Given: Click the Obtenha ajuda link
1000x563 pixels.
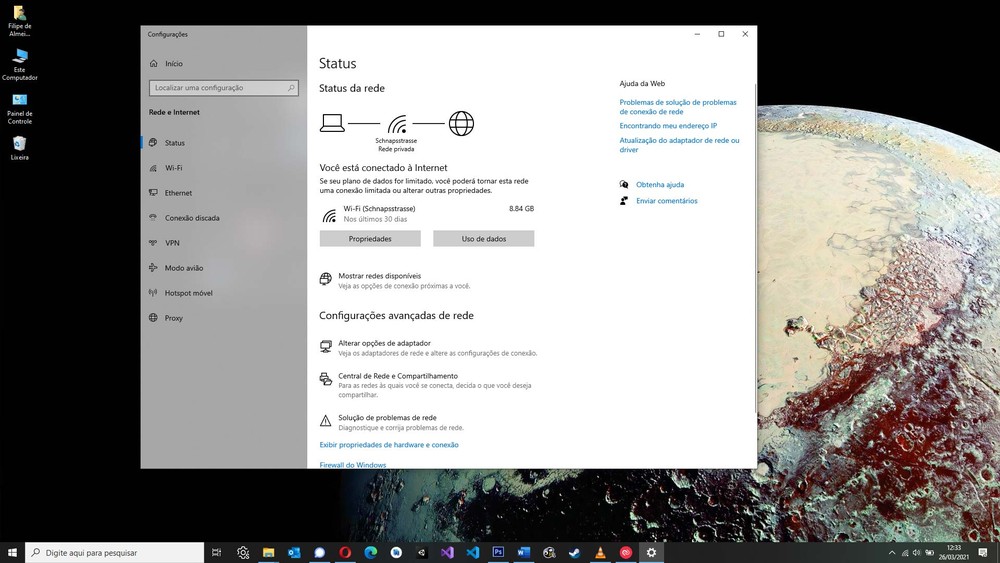Looking at the screenshot, I should (659, 185).
